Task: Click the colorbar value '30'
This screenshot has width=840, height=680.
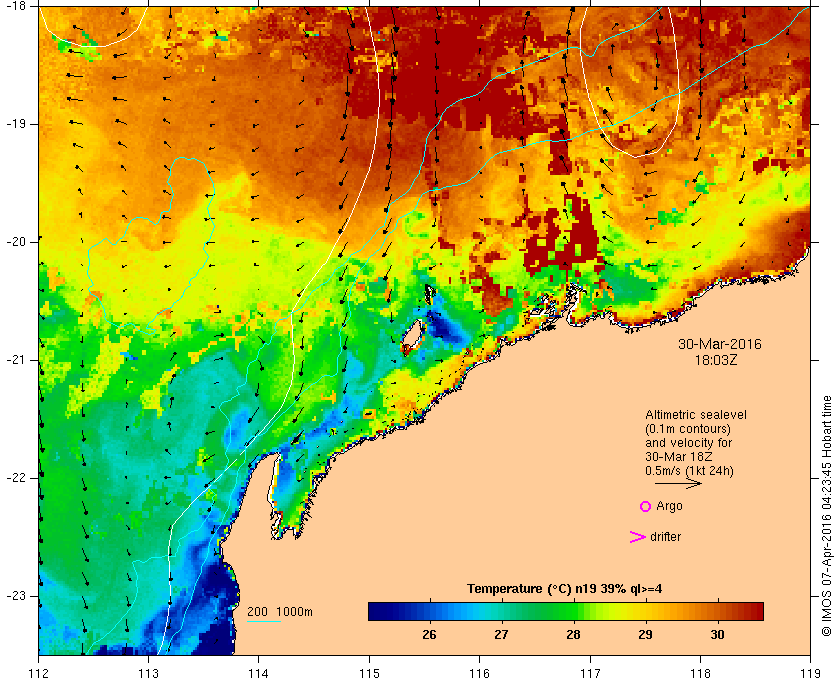Action: 717,635
